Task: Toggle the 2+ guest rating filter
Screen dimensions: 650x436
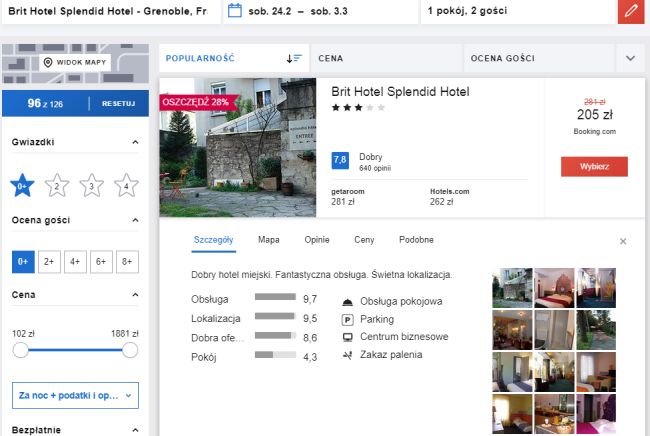Action: (48, 261)
